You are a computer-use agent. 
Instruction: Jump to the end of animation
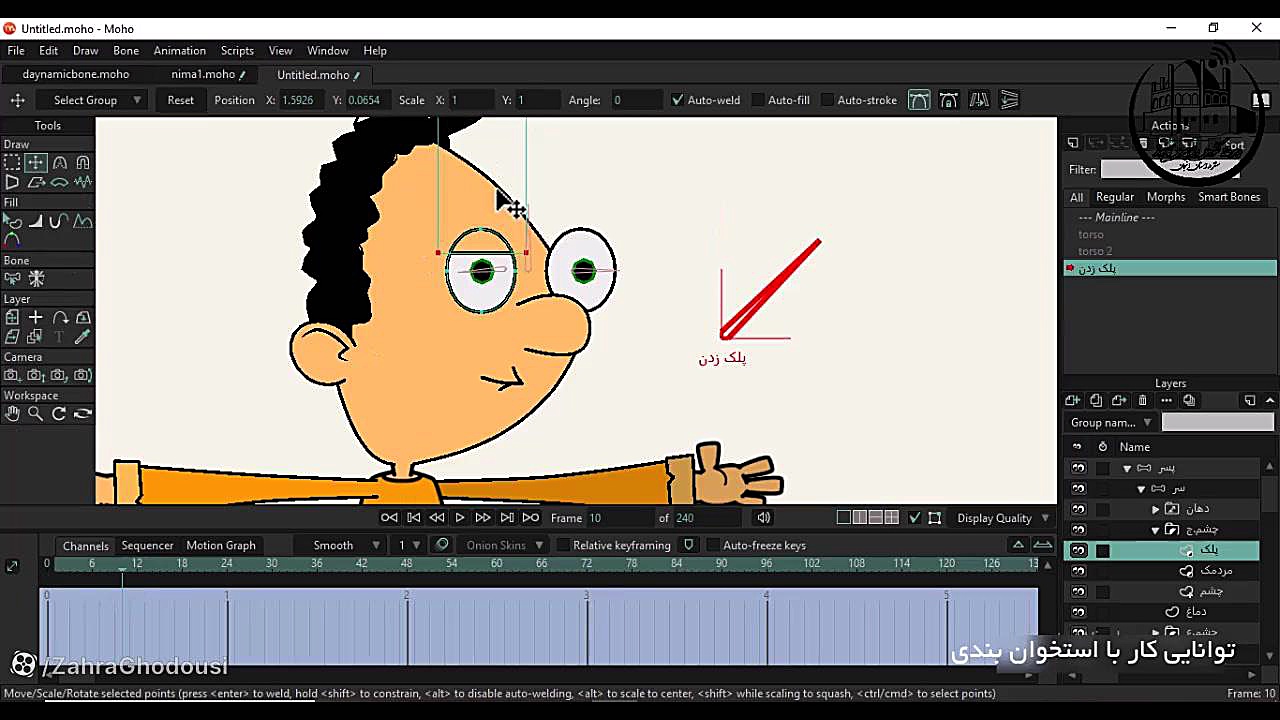pyautogui.click(x=531, y=518)
